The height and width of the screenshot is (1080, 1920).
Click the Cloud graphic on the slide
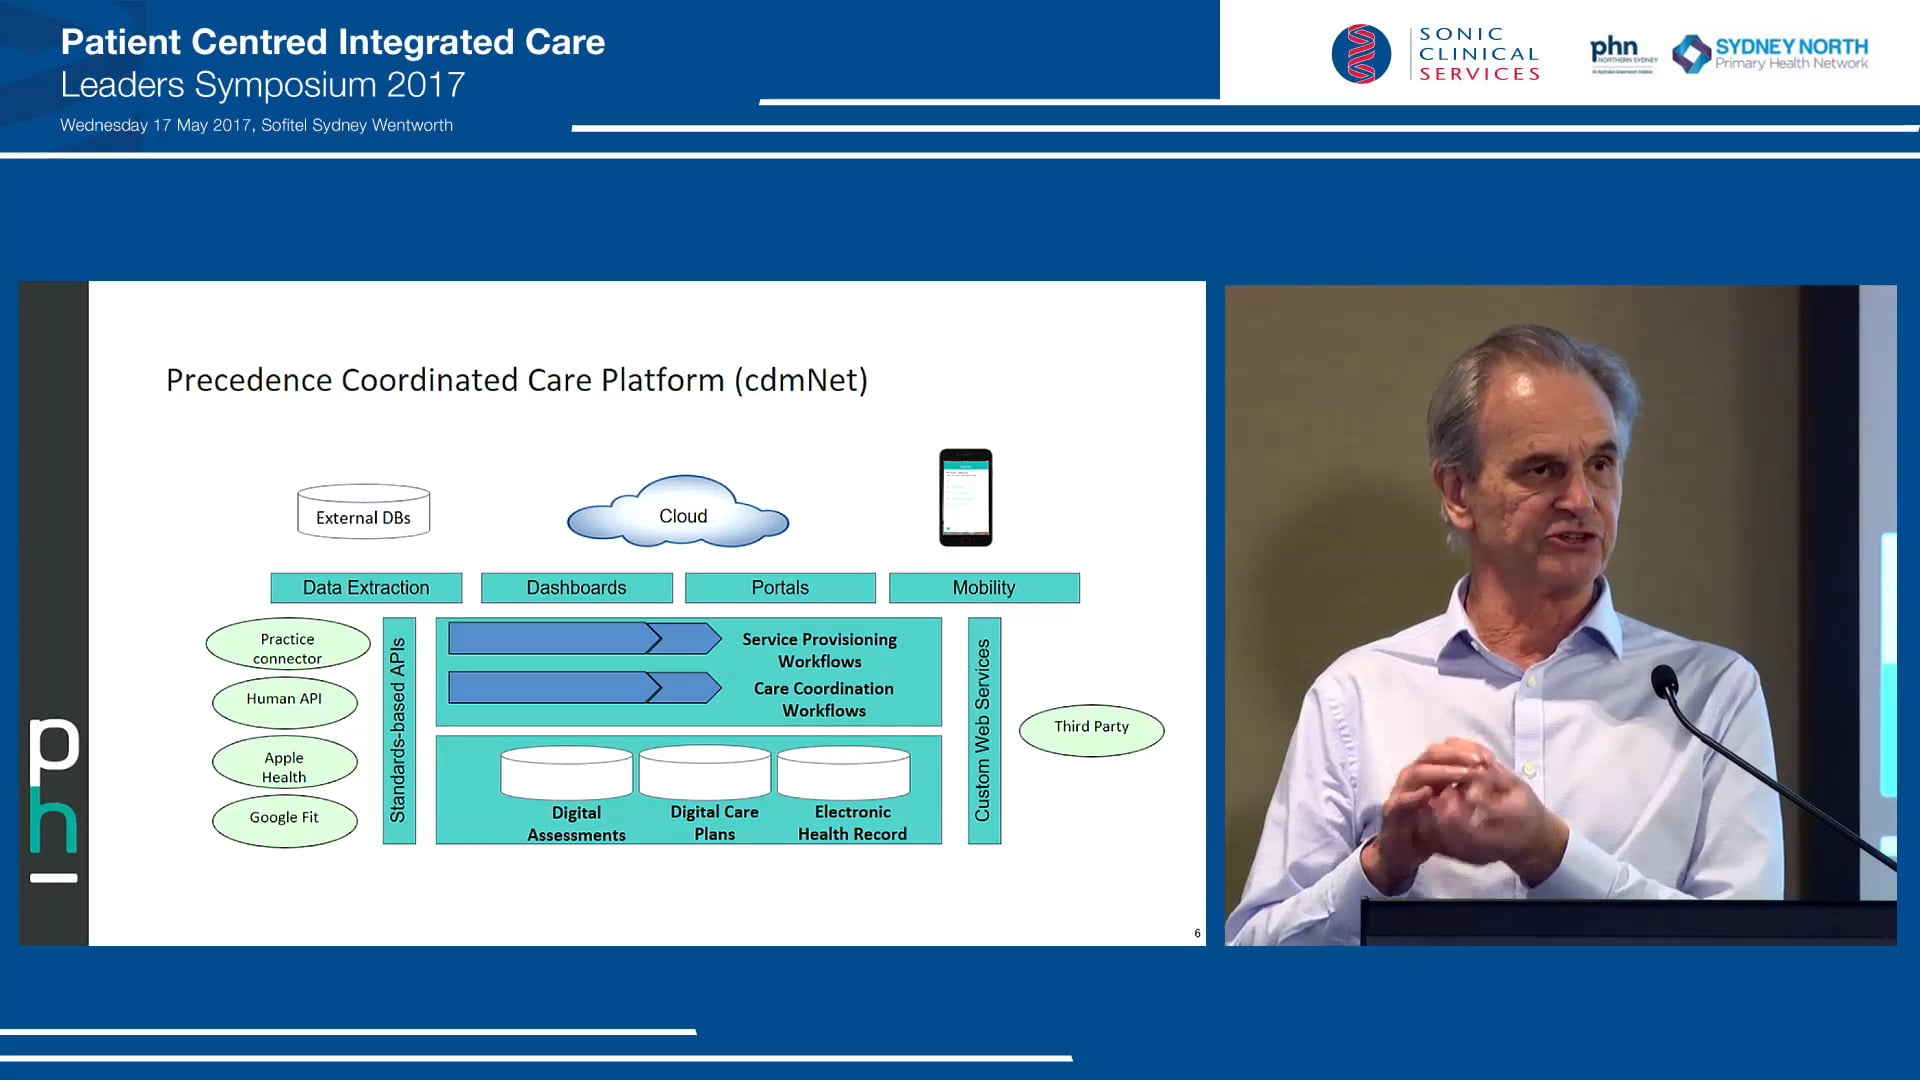coord(680,512)
